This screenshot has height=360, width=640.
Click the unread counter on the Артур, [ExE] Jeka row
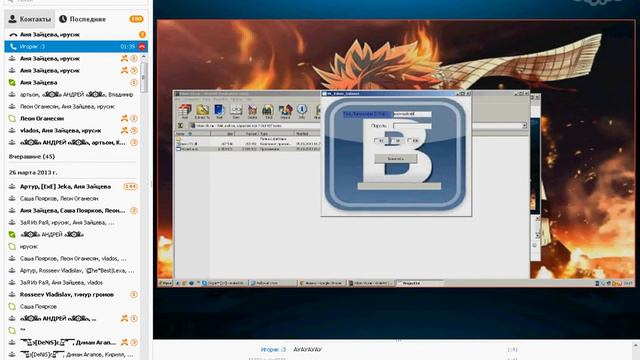(x=131, y=187)
